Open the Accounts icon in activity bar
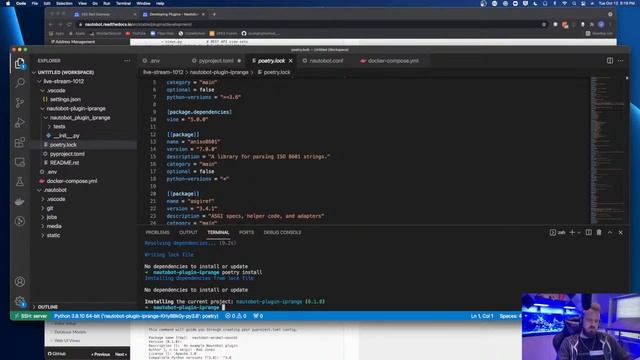 20,282
